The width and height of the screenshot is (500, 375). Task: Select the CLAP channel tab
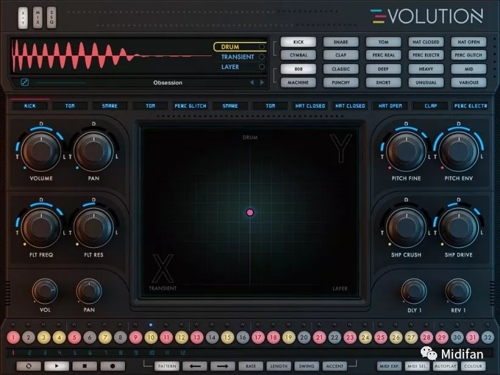(431, 106)
